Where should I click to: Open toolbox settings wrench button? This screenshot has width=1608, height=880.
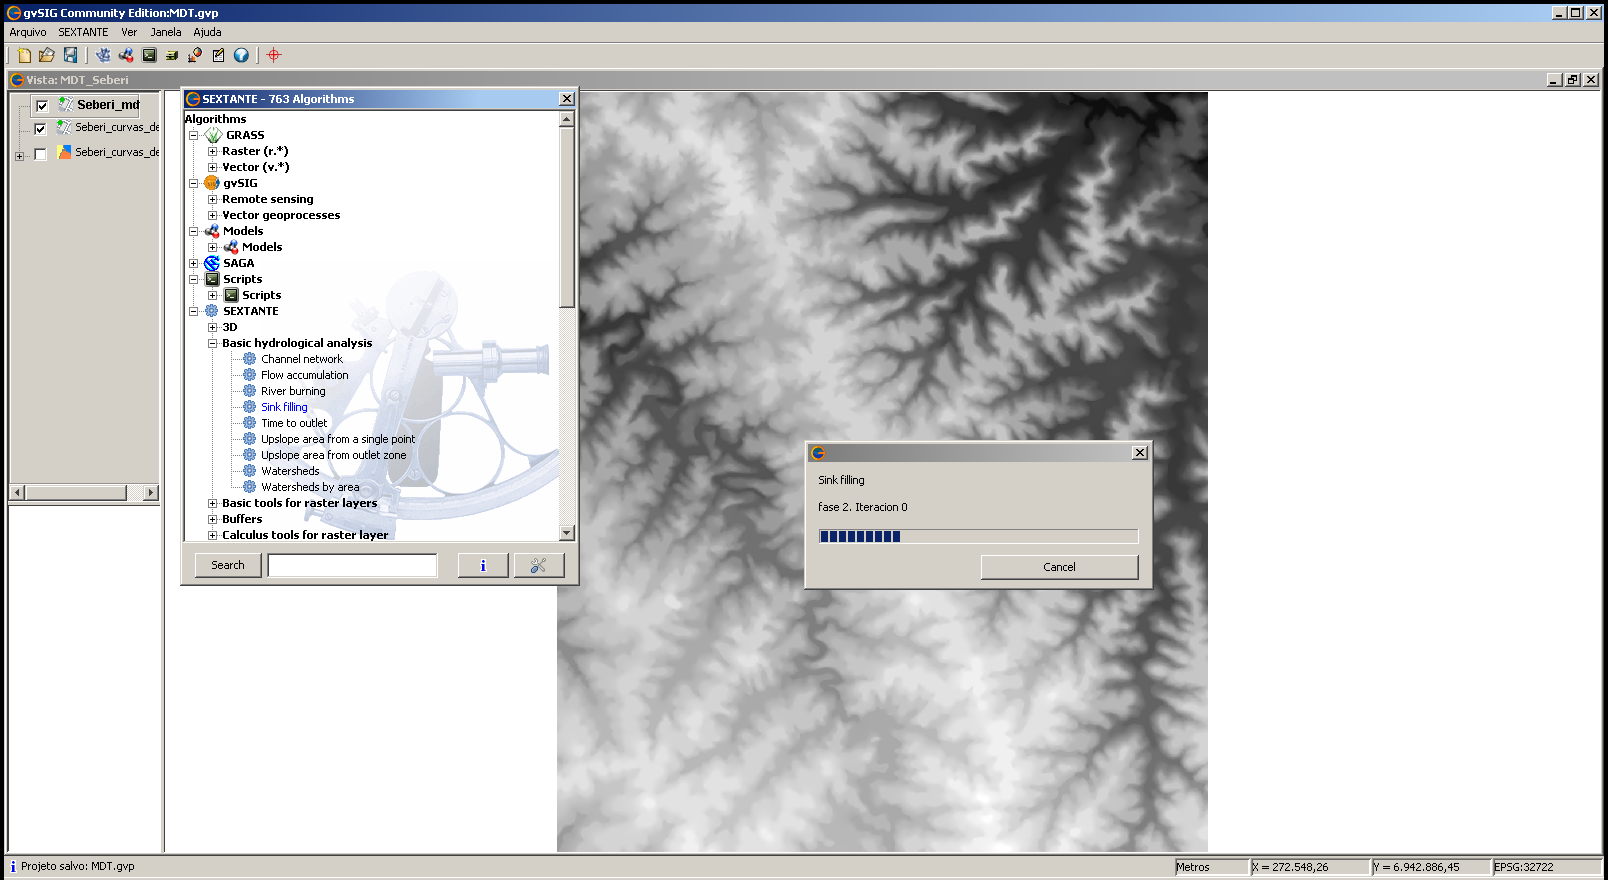tap(539, 565)
